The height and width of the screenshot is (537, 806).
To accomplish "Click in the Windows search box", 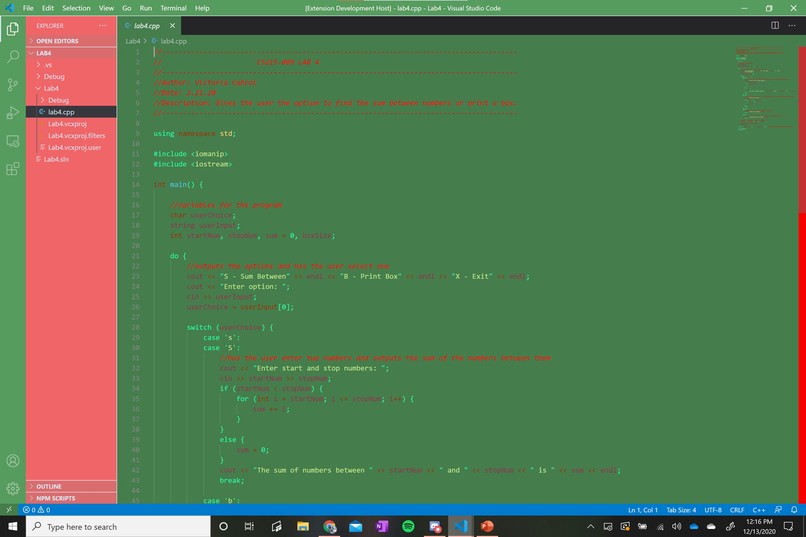I will [x=118, y=526].
